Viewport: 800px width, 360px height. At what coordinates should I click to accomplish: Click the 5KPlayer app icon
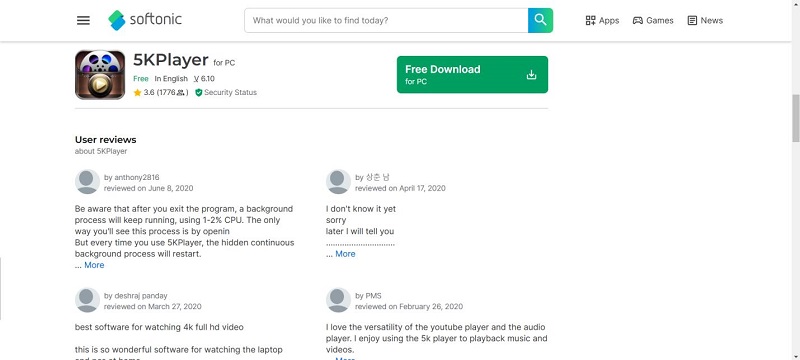coord(100,74)
